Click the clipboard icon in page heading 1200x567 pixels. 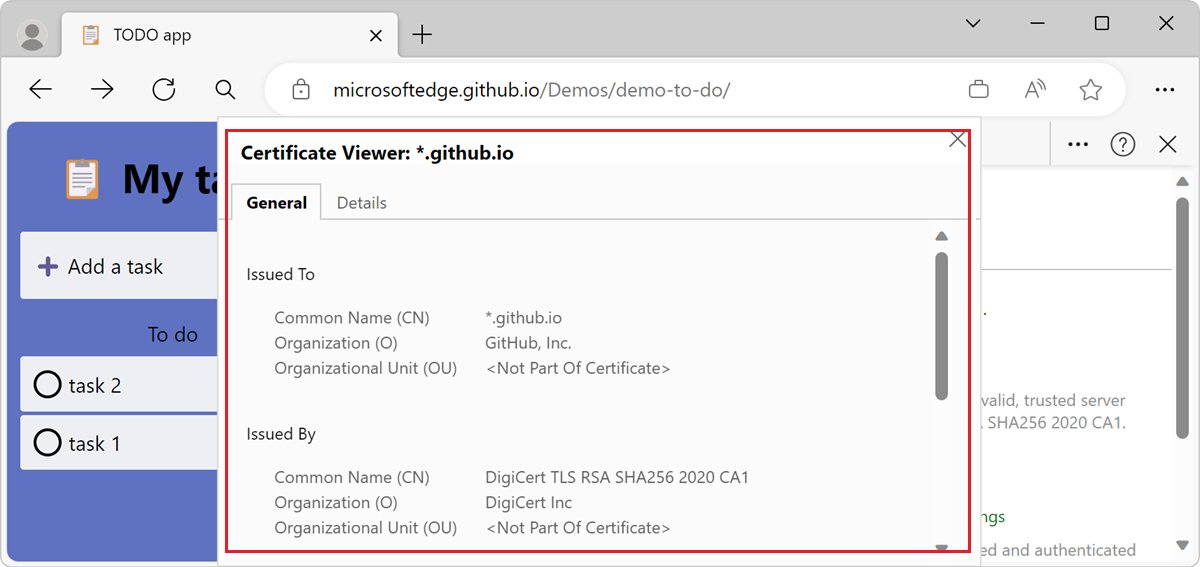point(82,180)
